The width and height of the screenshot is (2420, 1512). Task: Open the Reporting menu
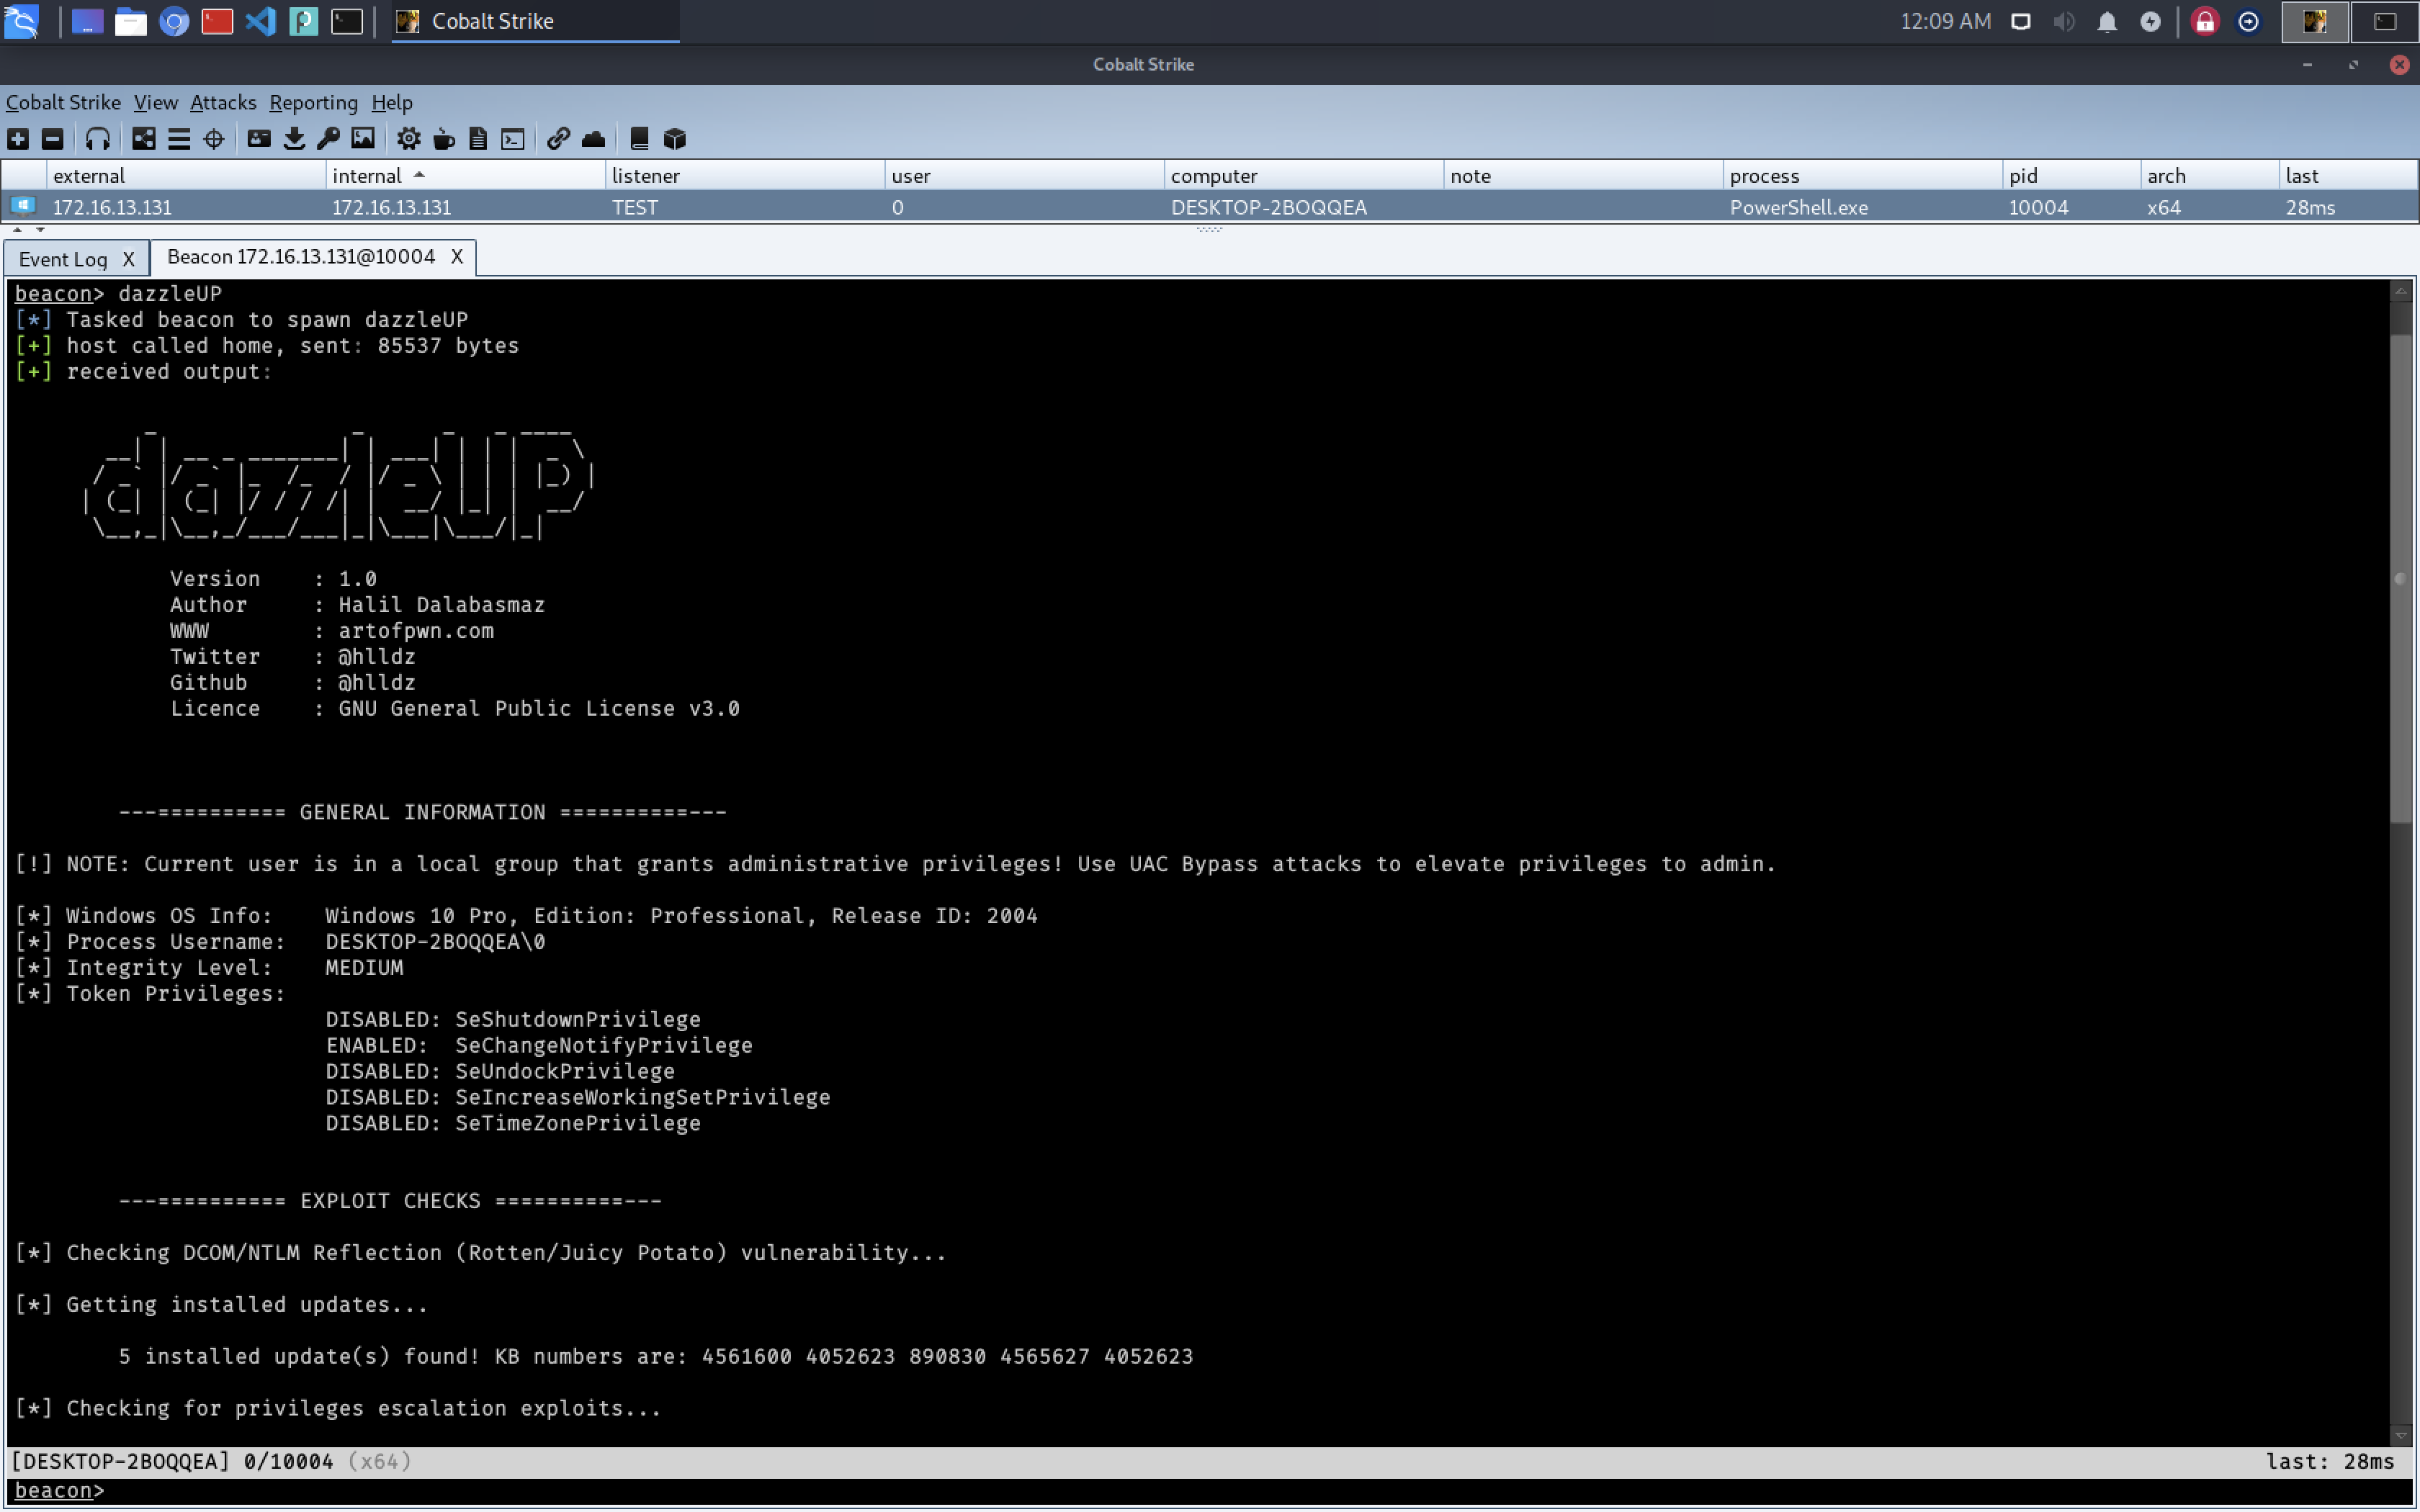[x=313, y=102]
